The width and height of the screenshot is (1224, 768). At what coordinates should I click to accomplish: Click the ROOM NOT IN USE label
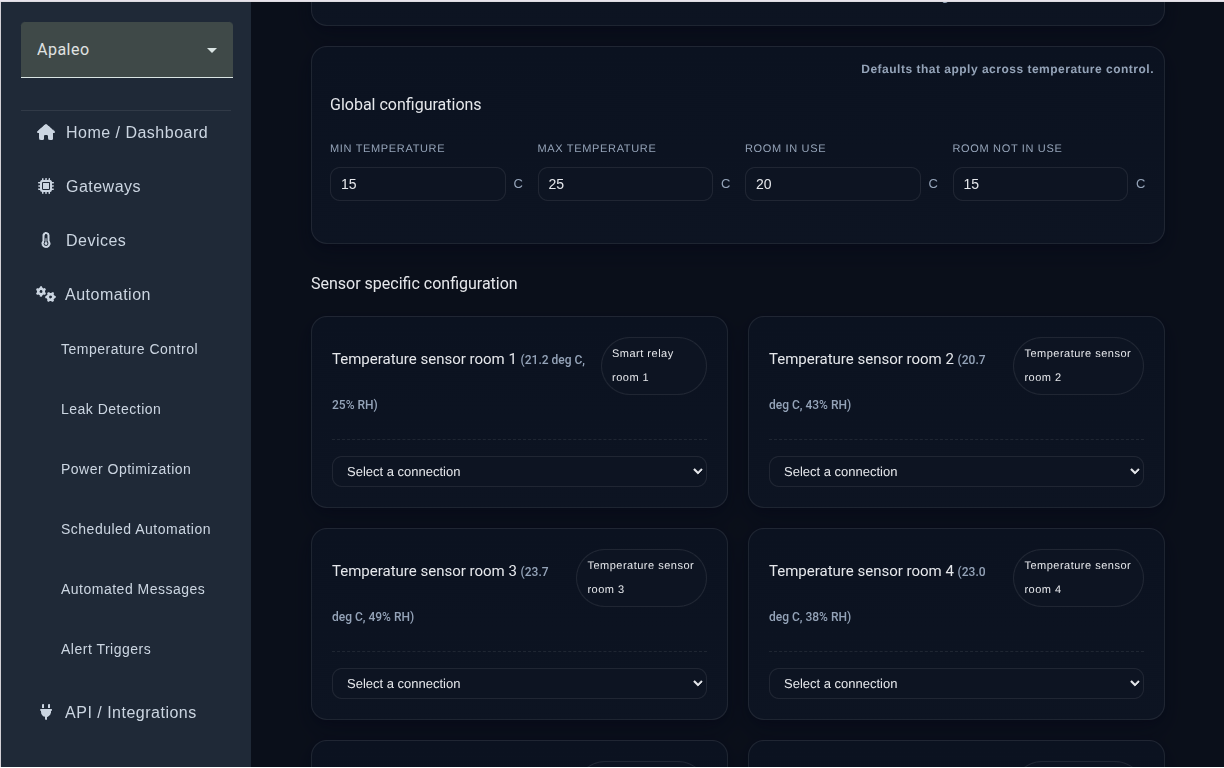1007,148
